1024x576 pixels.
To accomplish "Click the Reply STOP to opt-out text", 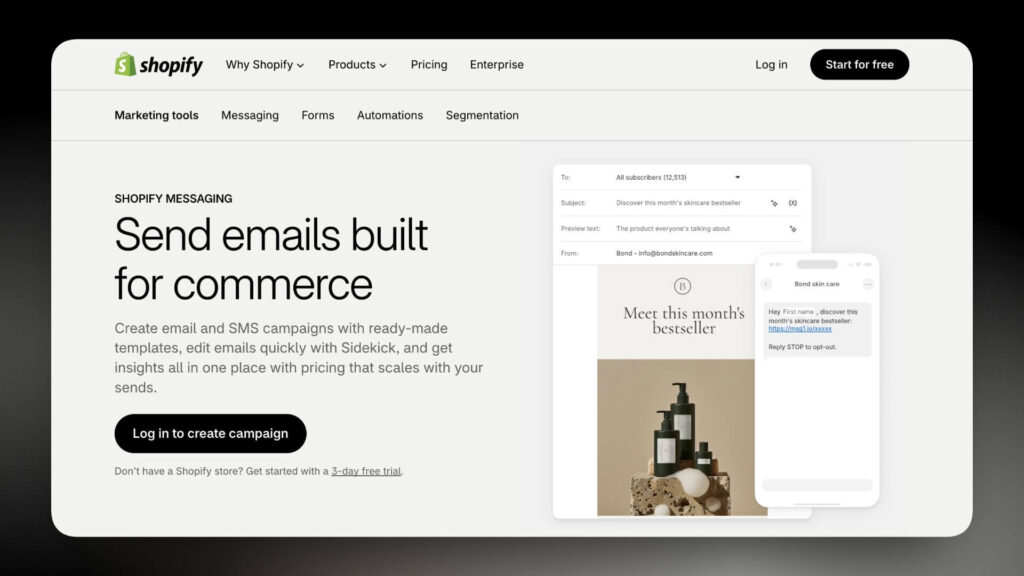I will pyautogui.click(x=802, y=347).
